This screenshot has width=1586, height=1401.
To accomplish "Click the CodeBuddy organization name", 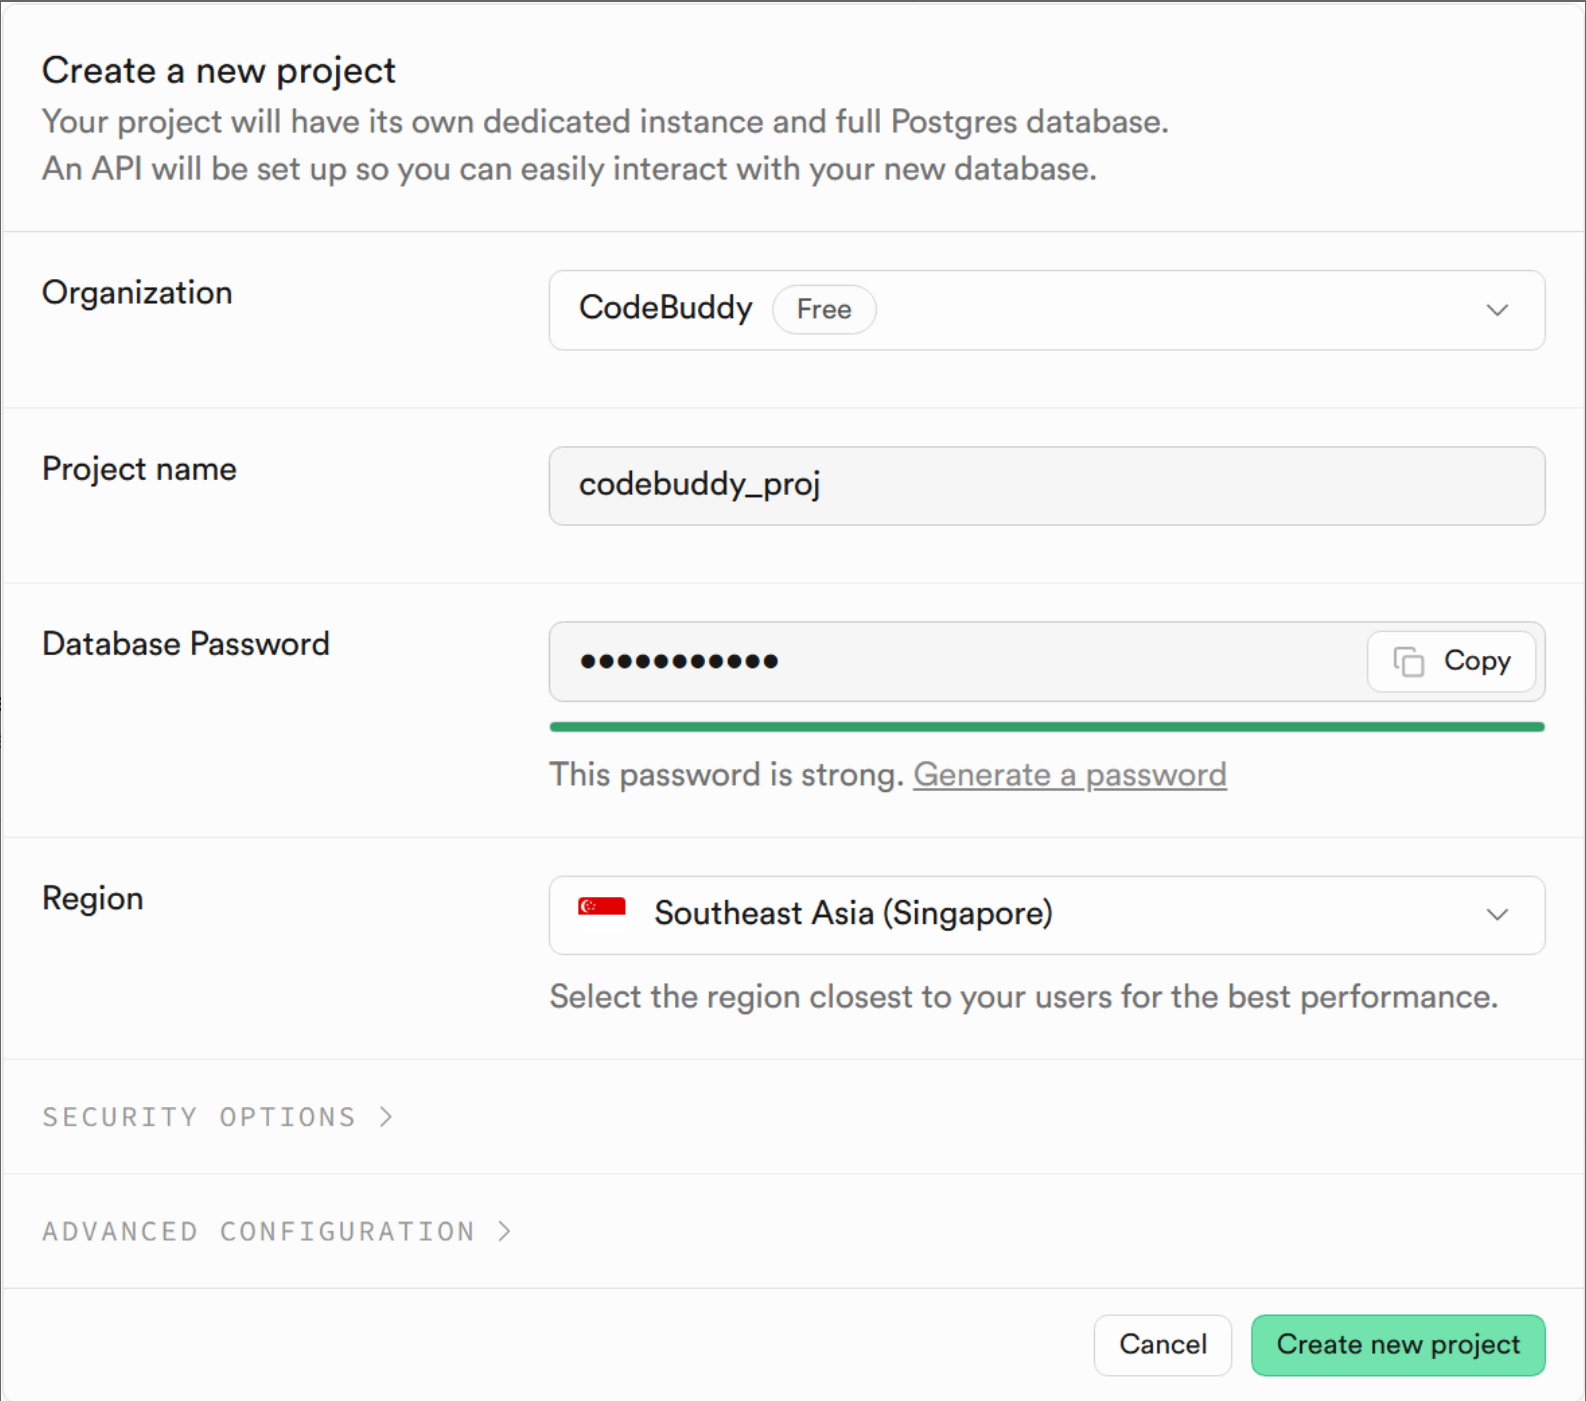I will (x=665, y=308).
